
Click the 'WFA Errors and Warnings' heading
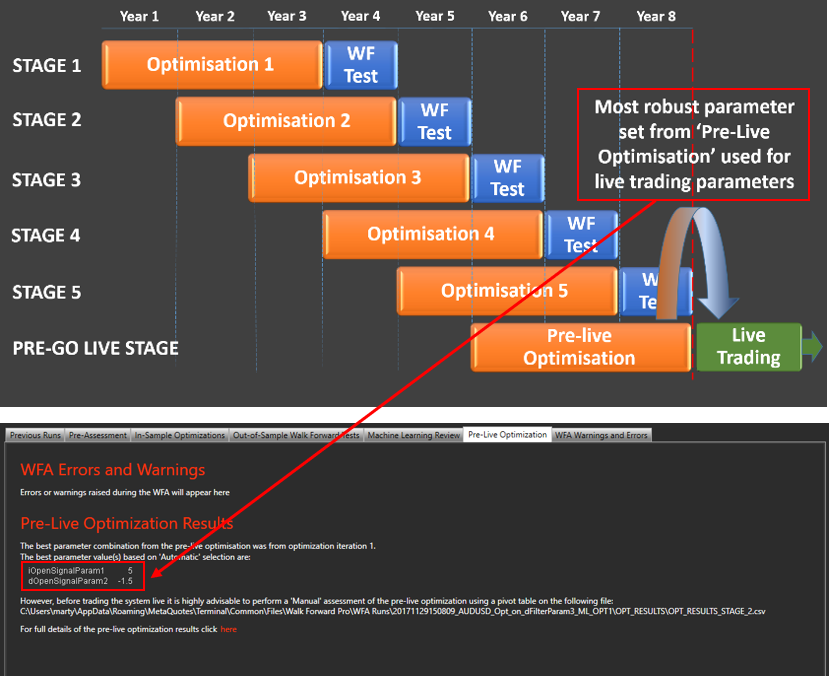pos(113,470)
